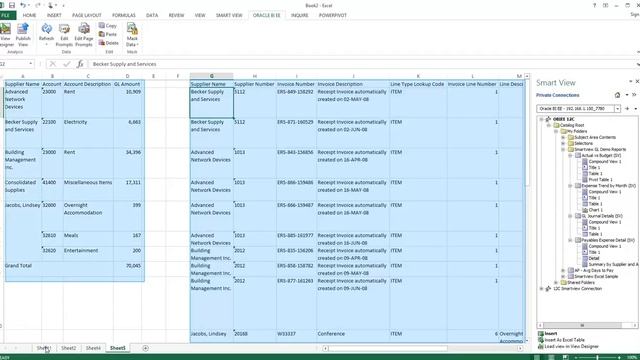
Task: Click the Save icon in quick access toolbar
Action: 12,5
